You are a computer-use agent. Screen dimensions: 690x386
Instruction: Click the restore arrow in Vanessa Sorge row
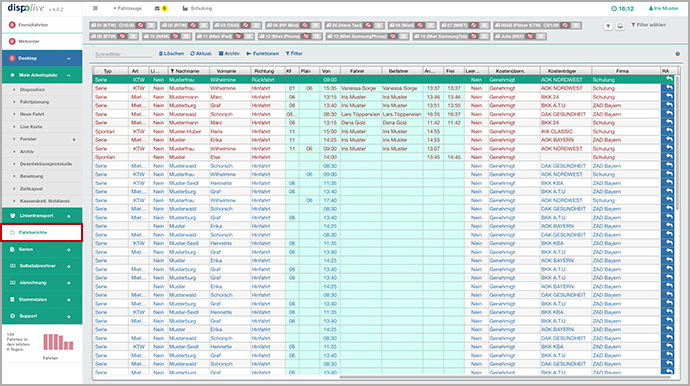pos(669,88)
